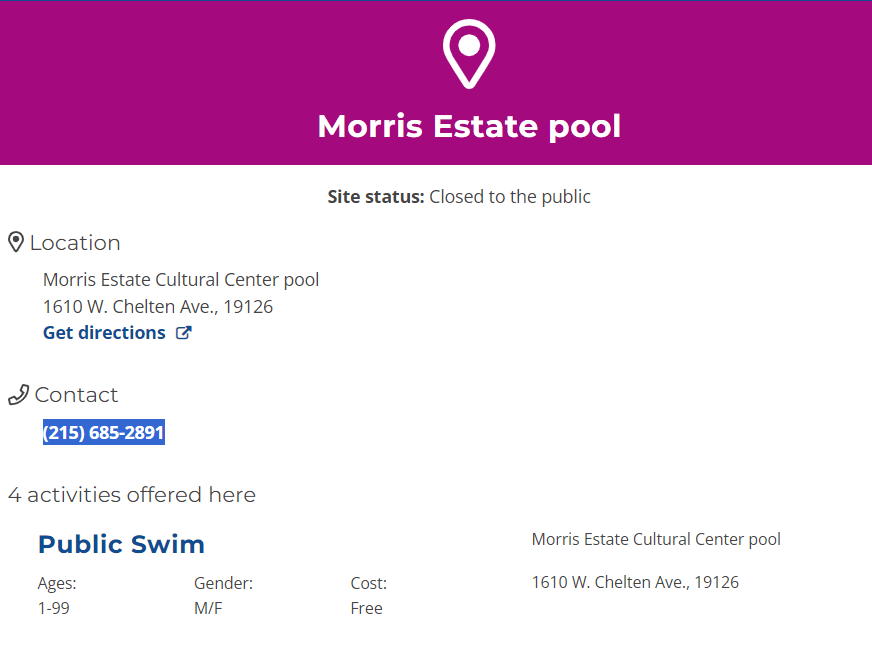Click the Contact section heading
The height and width of the screenshot is (670, 872).
[x=76, y=395]
